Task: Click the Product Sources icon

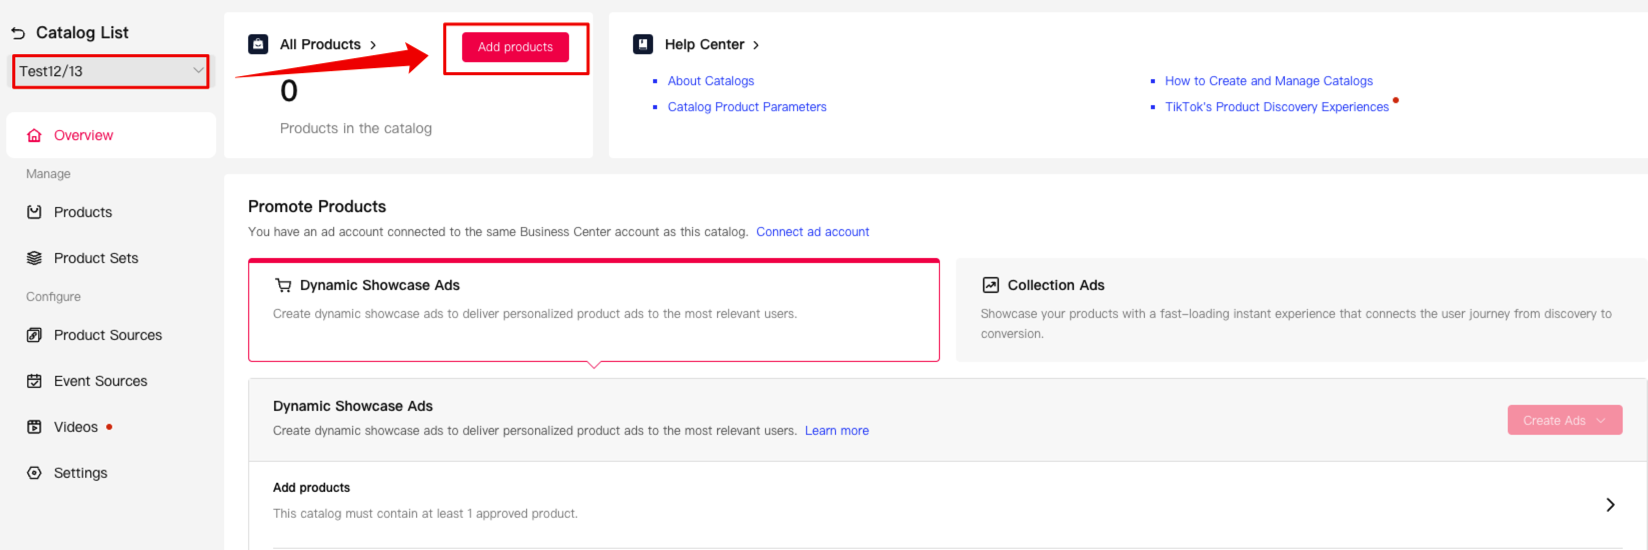Action: pyautogui.click(x=34, y=335)
